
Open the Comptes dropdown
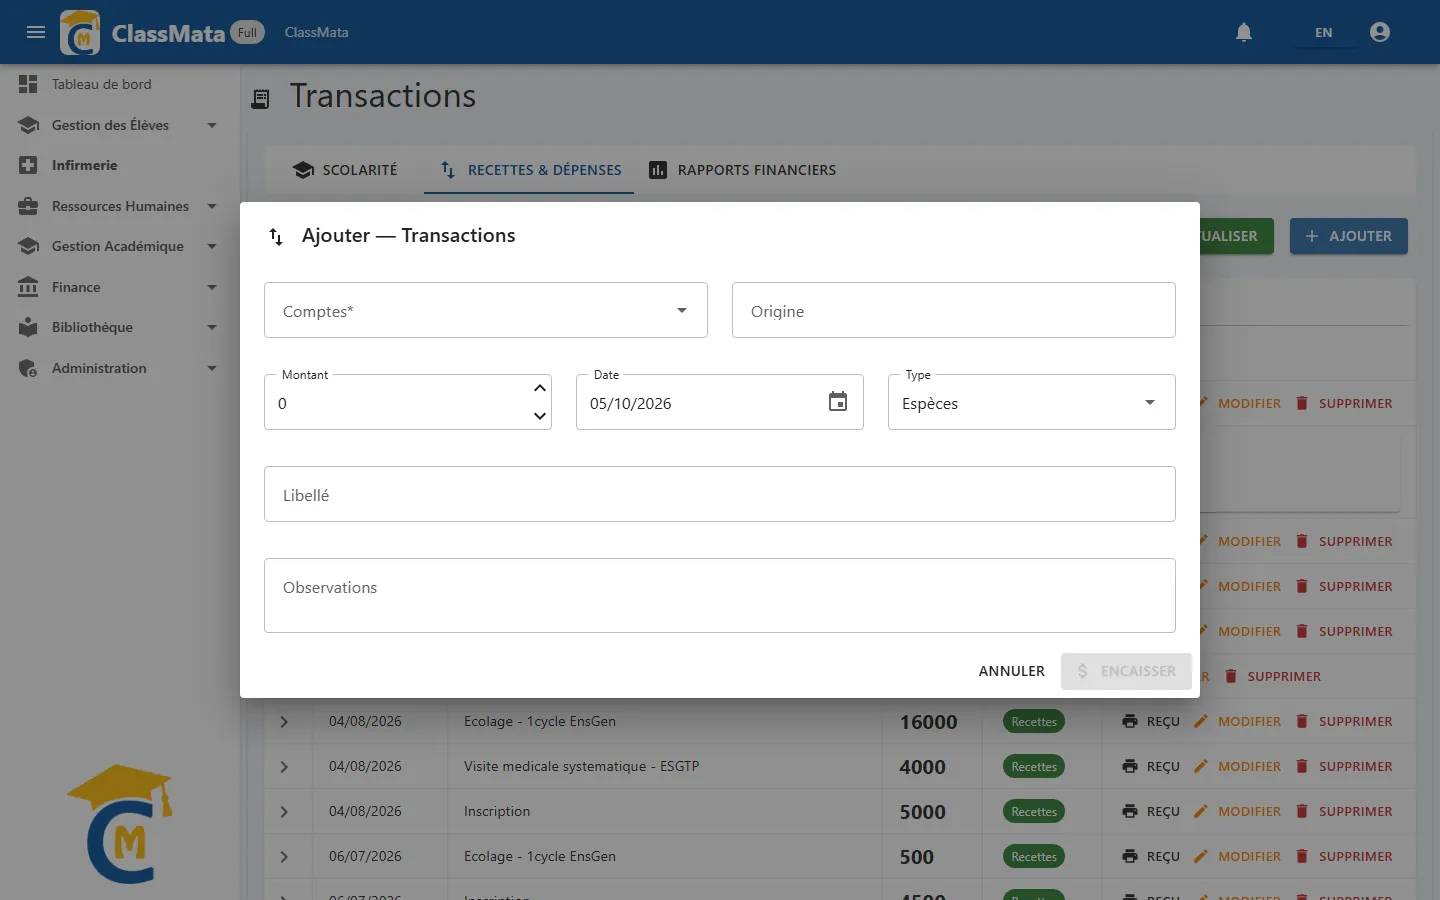486,310
